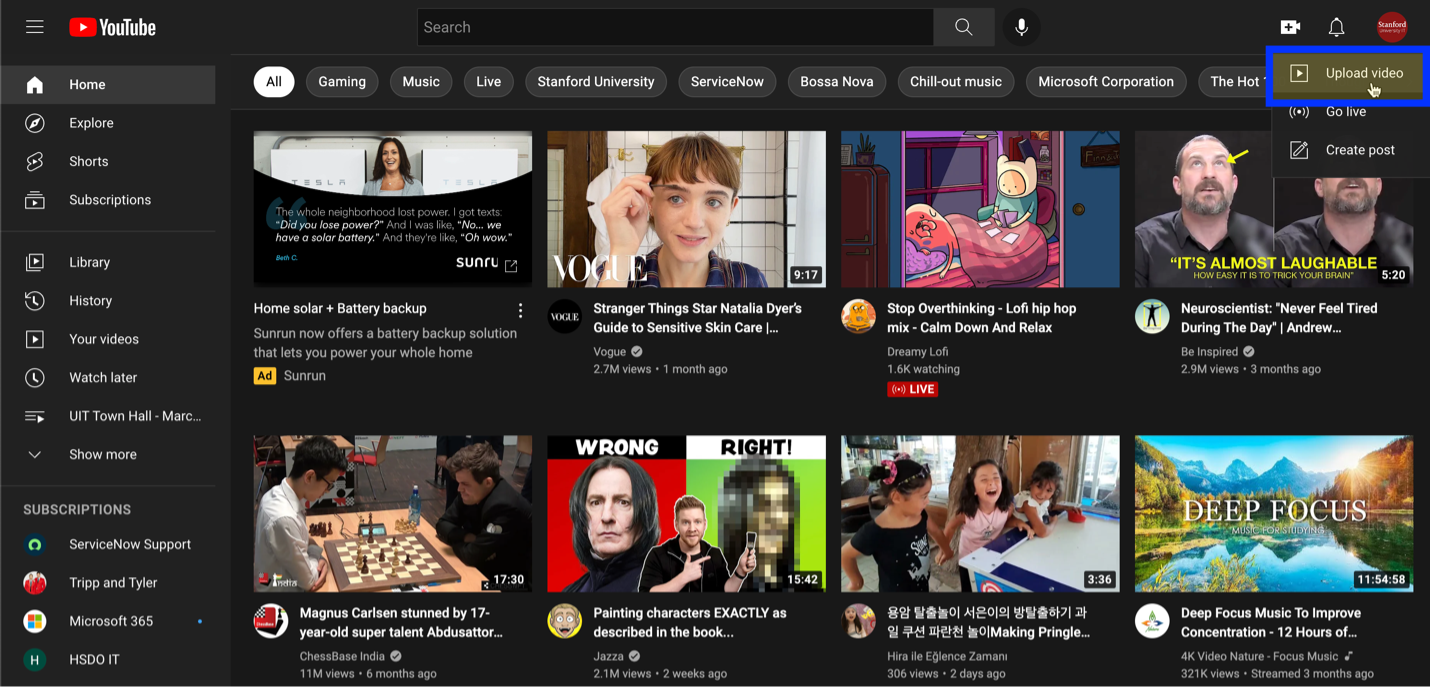The image size is (1430, 690).
Task: Select the ServiceNow filter chip
Action: [727, 82]
